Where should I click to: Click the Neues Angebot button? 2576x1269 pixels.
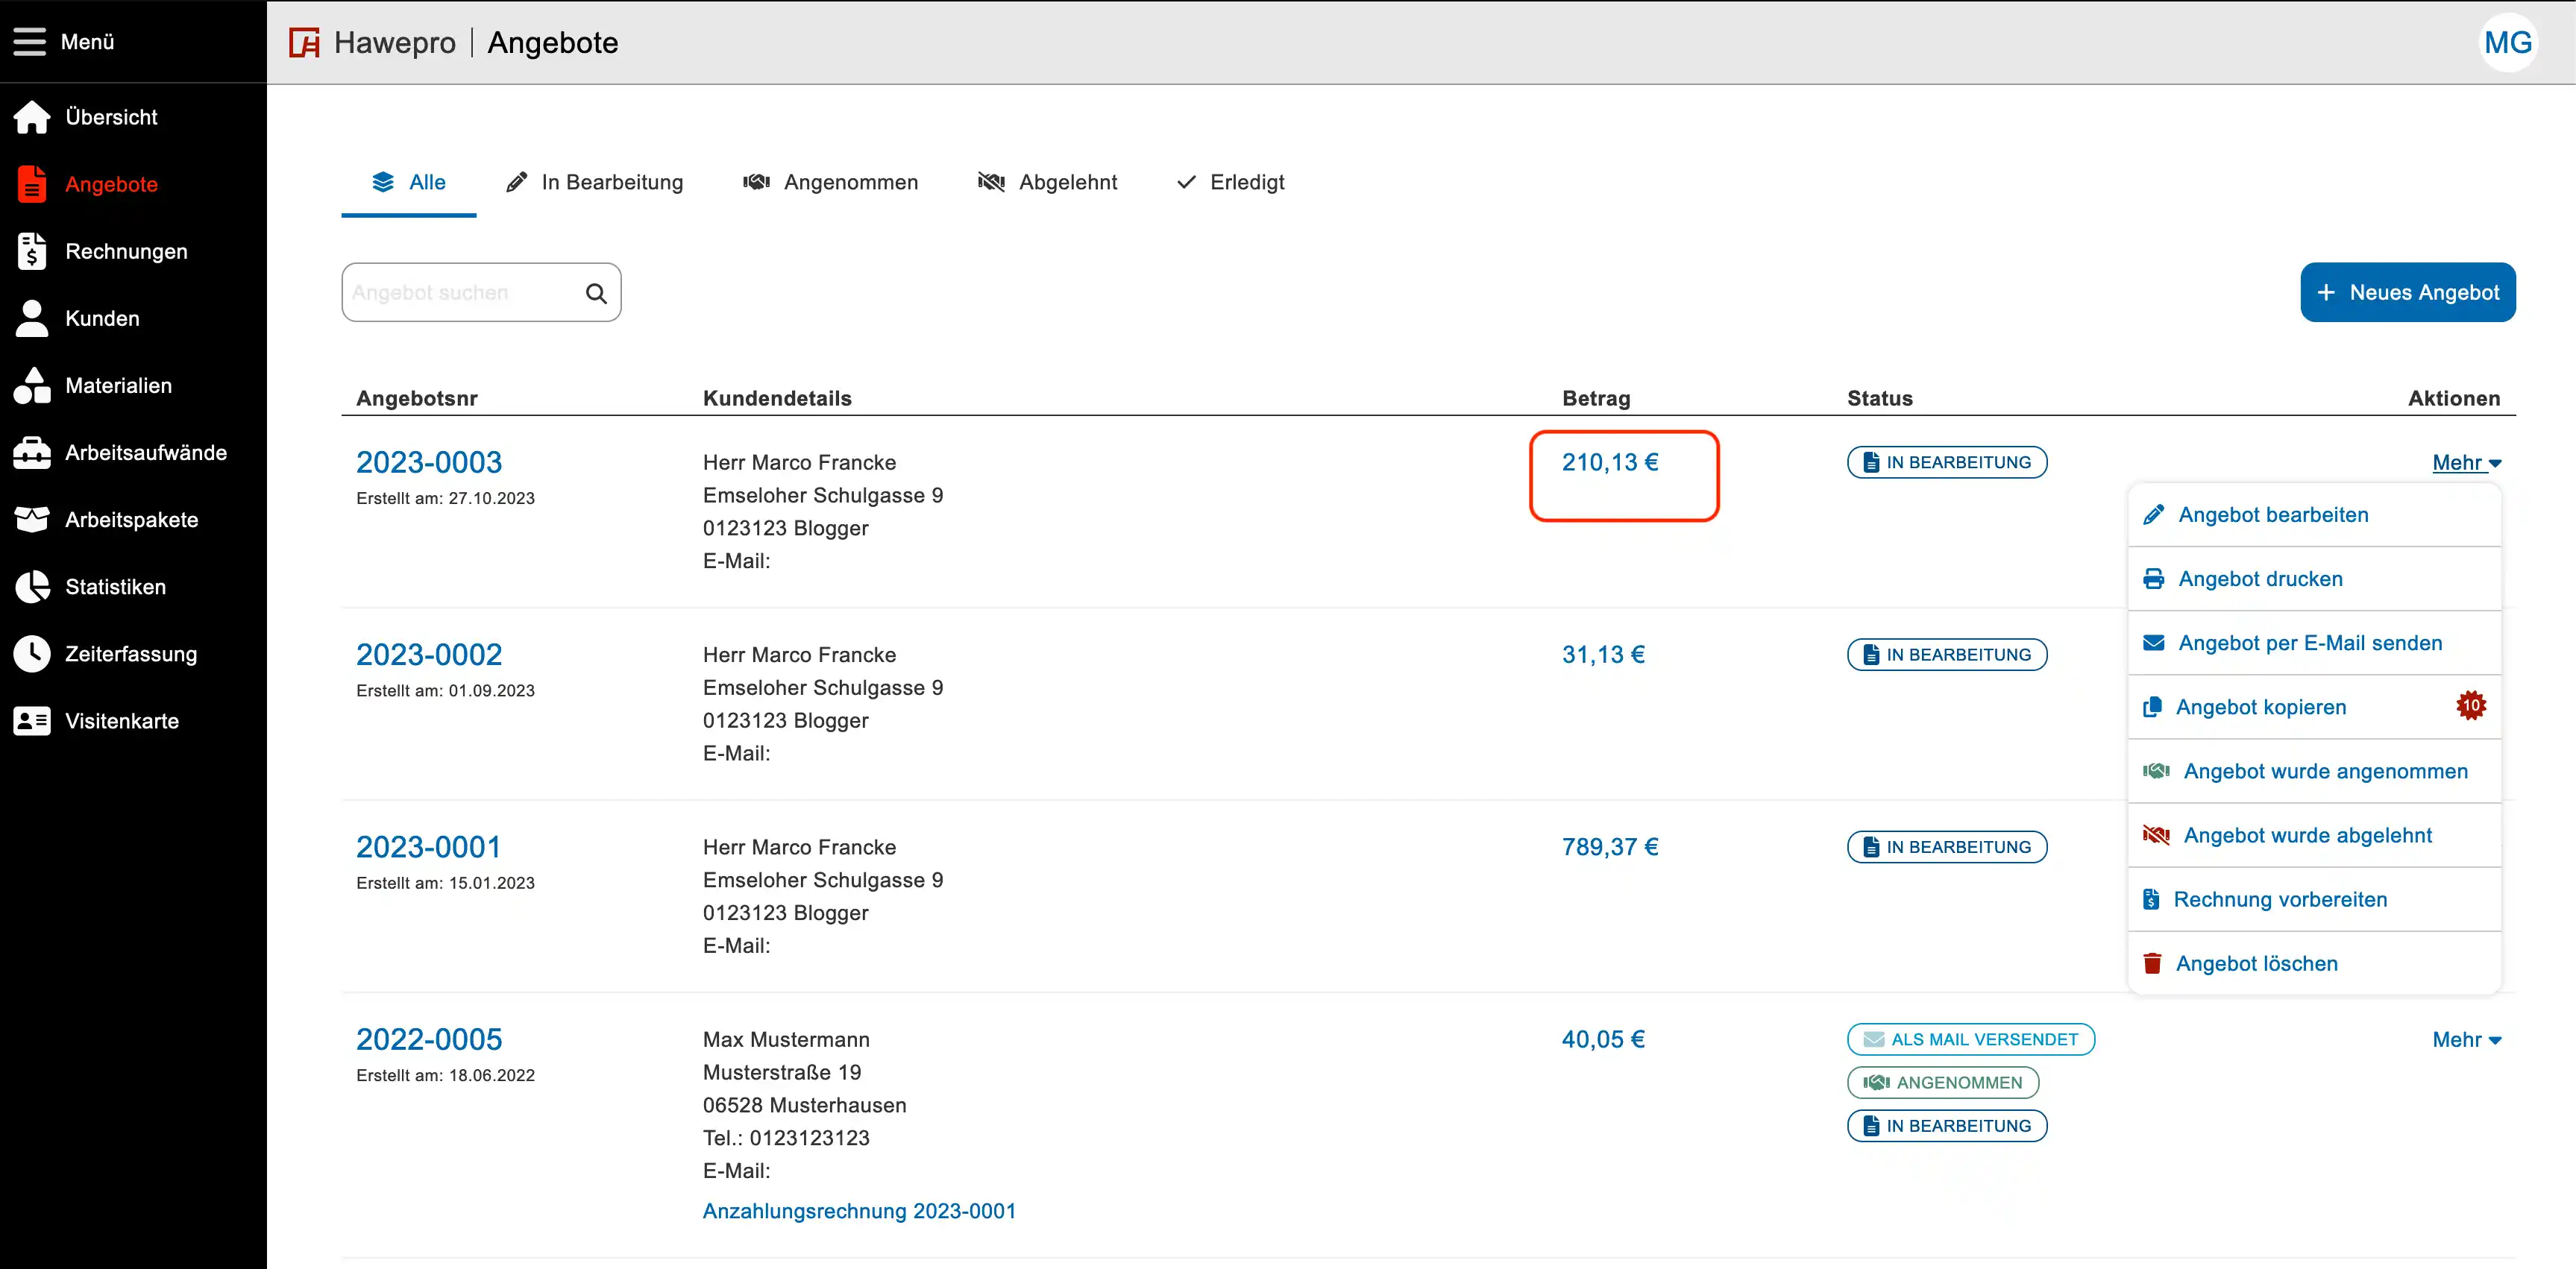(x=2407, y=292)
